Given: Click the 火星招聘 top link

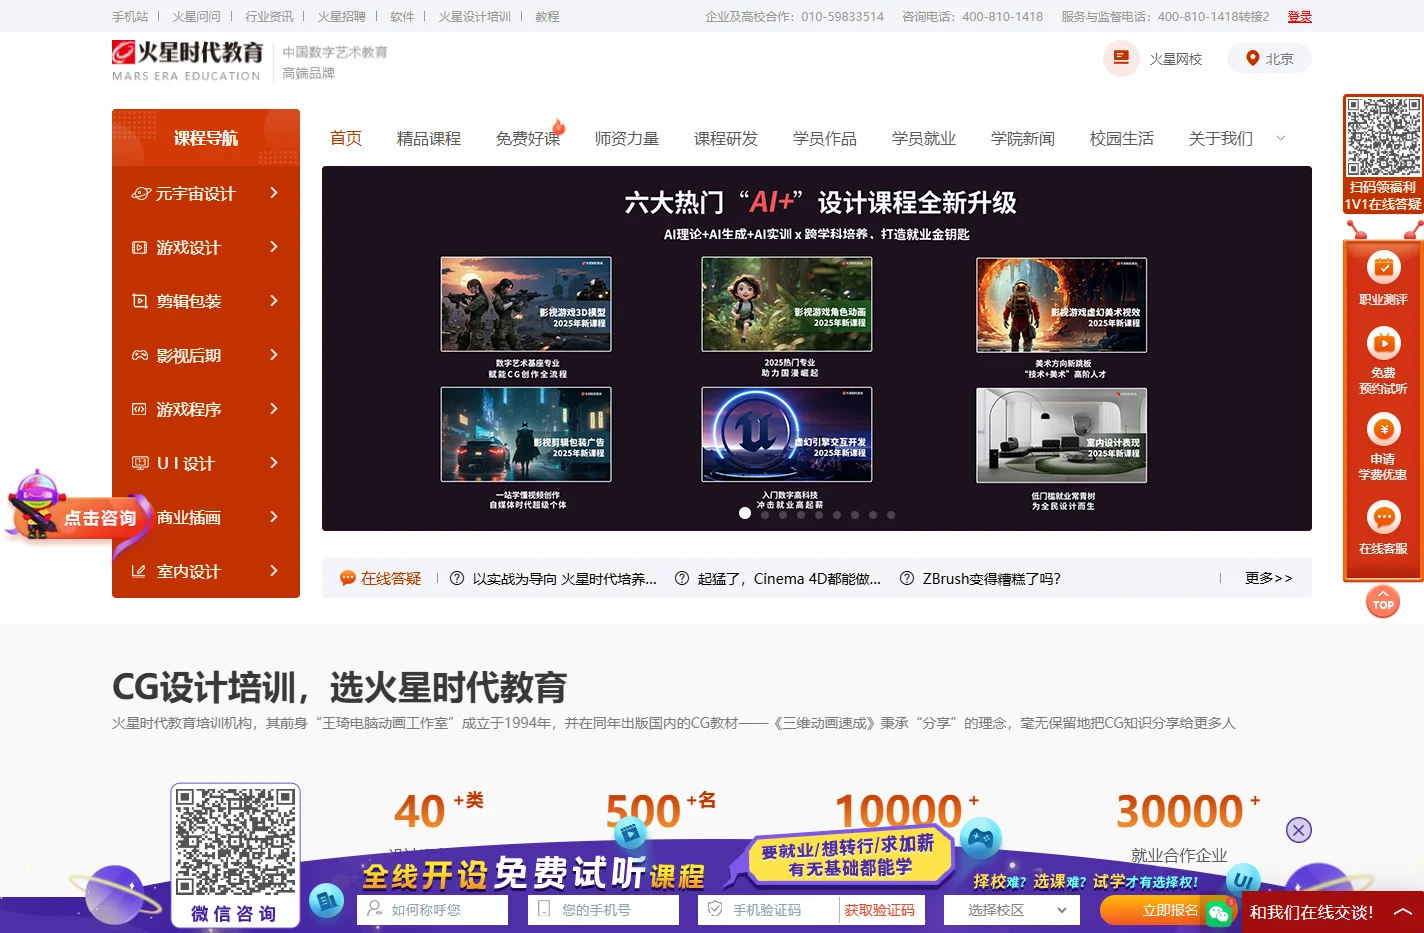Looking at the screenshot, I should point(341,16).
